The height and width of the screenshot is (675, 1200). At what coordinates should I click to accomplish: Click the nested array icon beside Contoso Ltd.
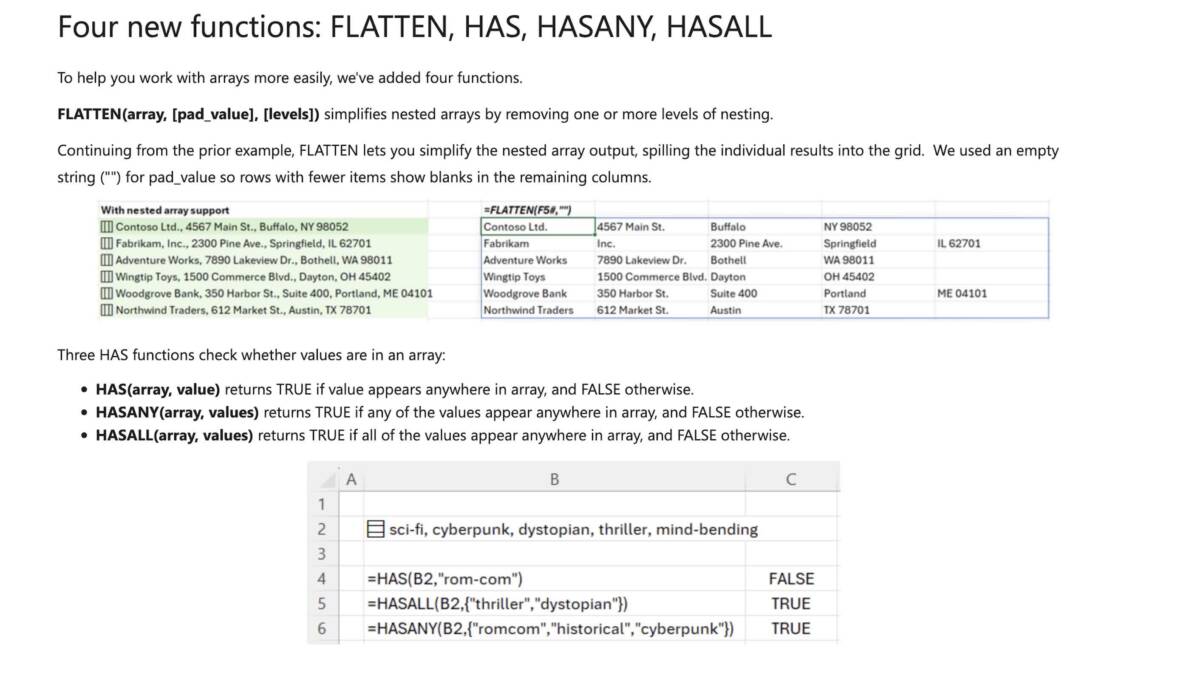(x=107, y=227)
